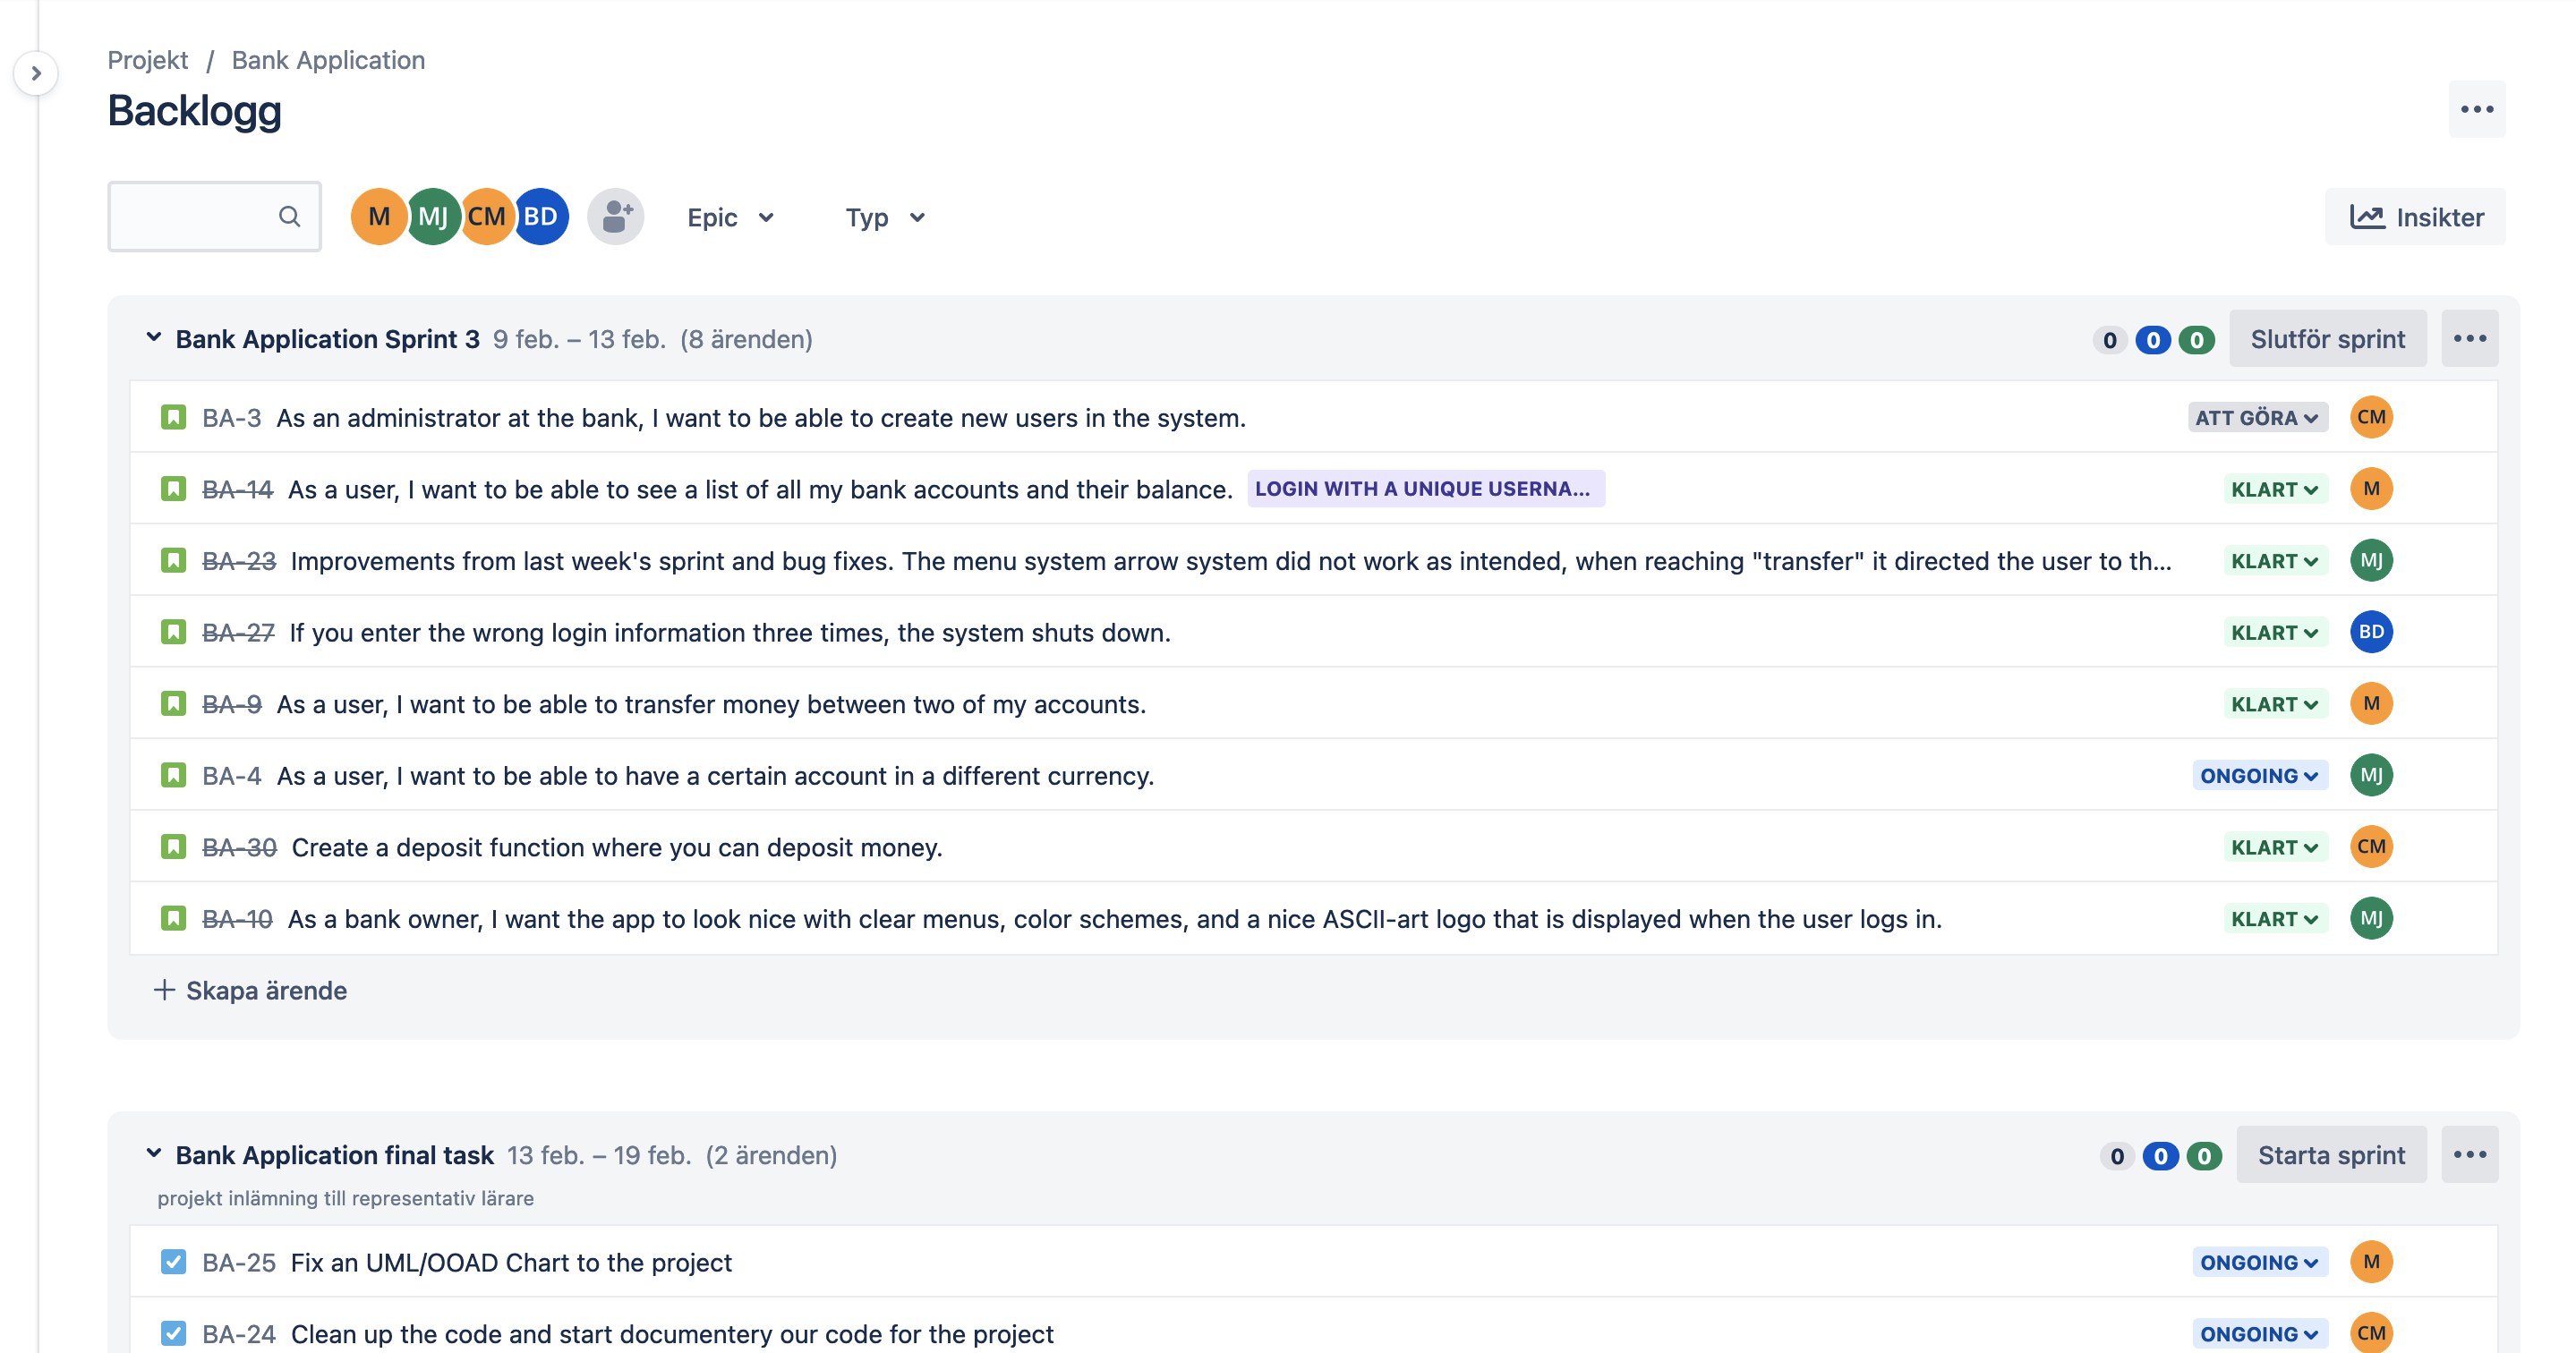Click the story type icon of BA-27
2576x1353 pixels.
173,632
